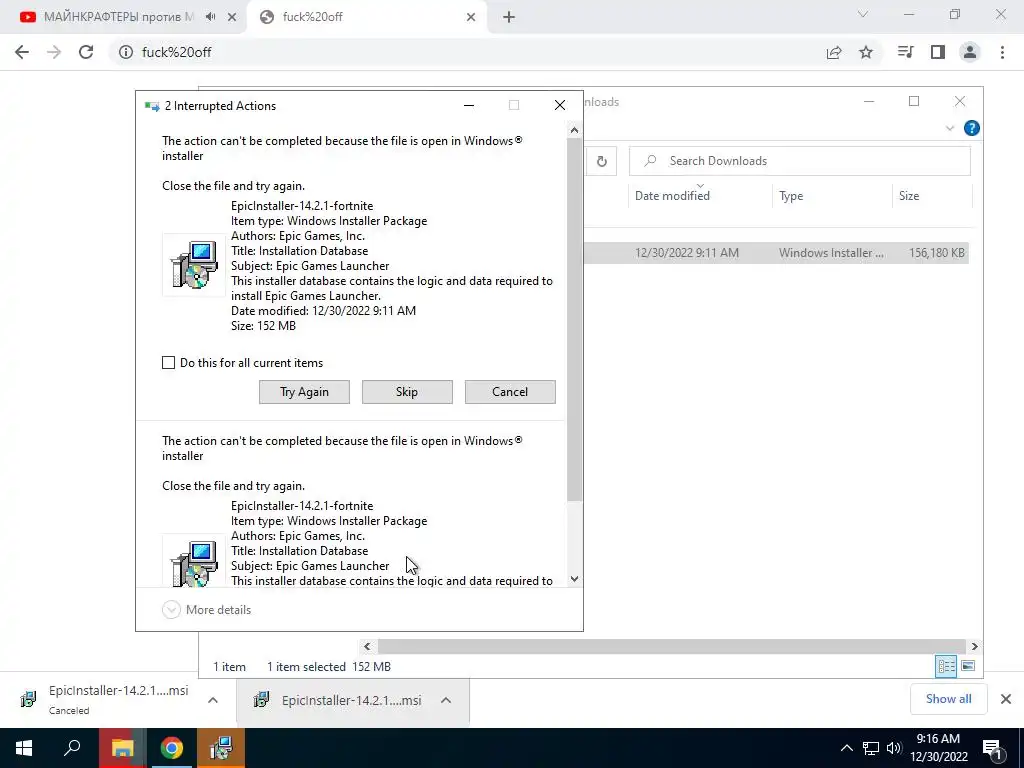Click the Explorer horizontal scrollbar thumb
The image size is (1024, 768).
coord(671,646)
